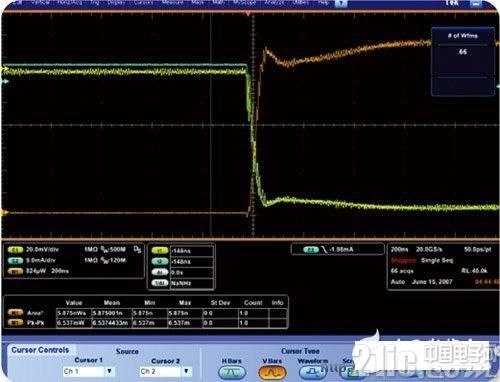Click the C1 channel badge icon

15,250
